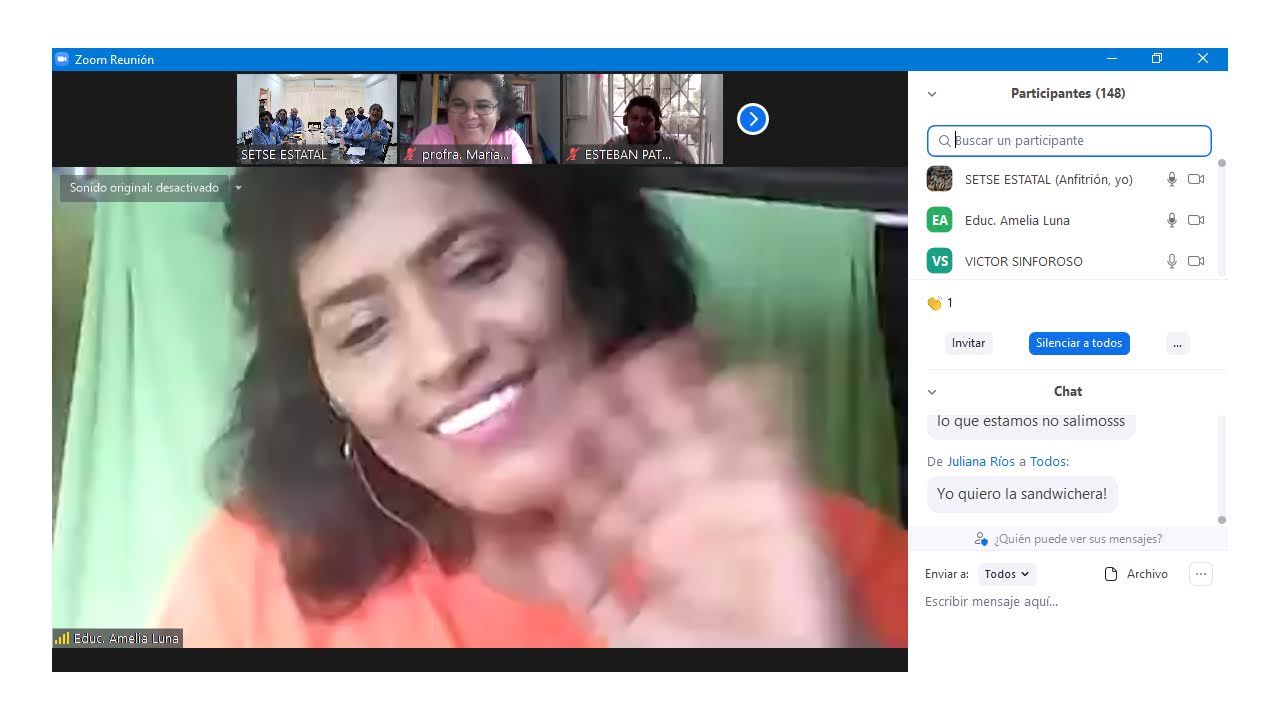
Task: Toggle microphone of VICTOR SINFOROSO
Action: coord(1172,261)
